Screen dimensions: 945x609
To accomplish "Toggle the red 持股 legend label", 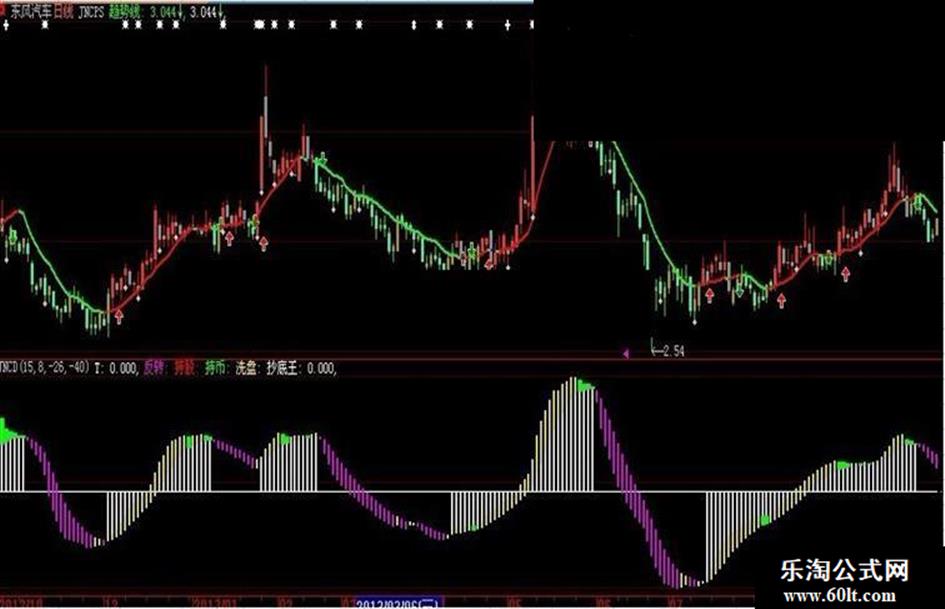I will pos(184,368).
